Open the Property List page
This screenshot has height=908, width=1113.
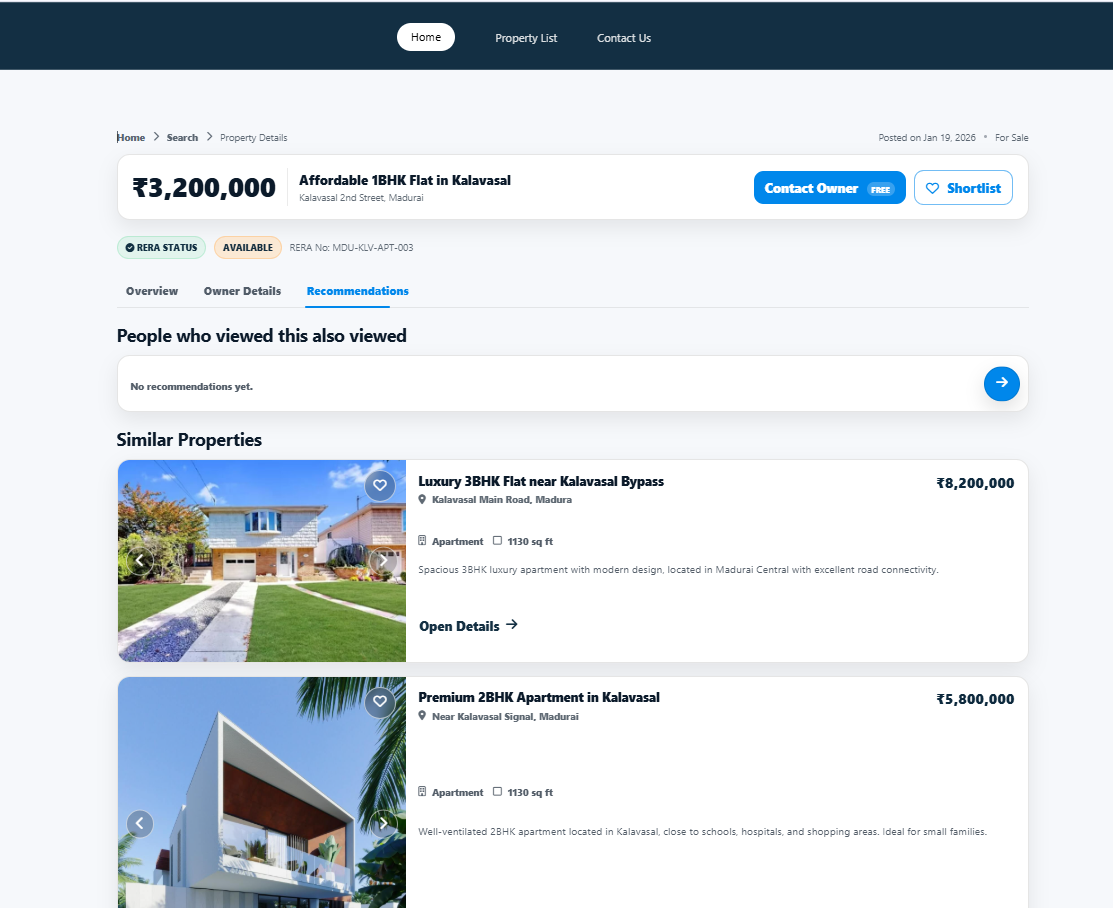point(526,38)
